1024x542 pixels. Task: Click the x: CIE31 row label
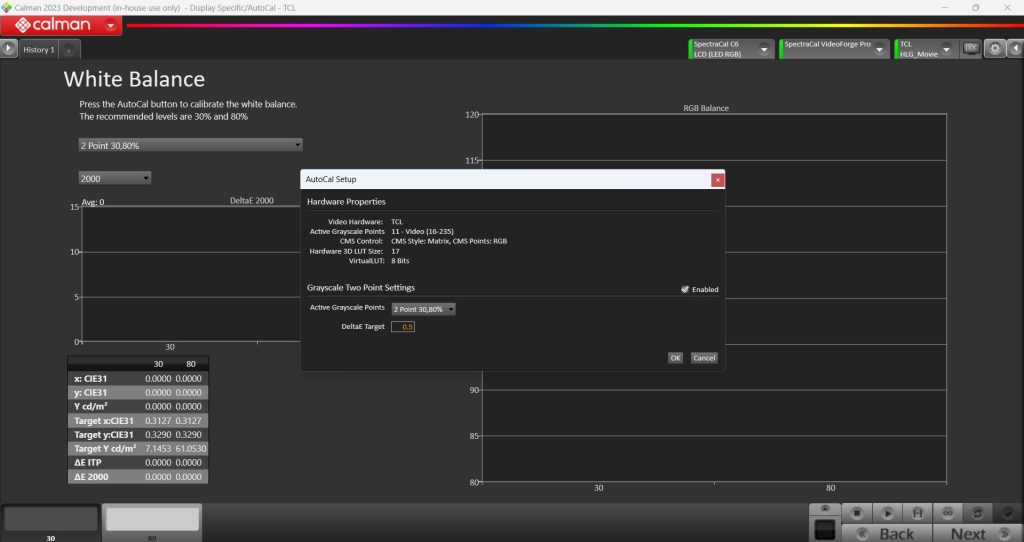point(90,379)
